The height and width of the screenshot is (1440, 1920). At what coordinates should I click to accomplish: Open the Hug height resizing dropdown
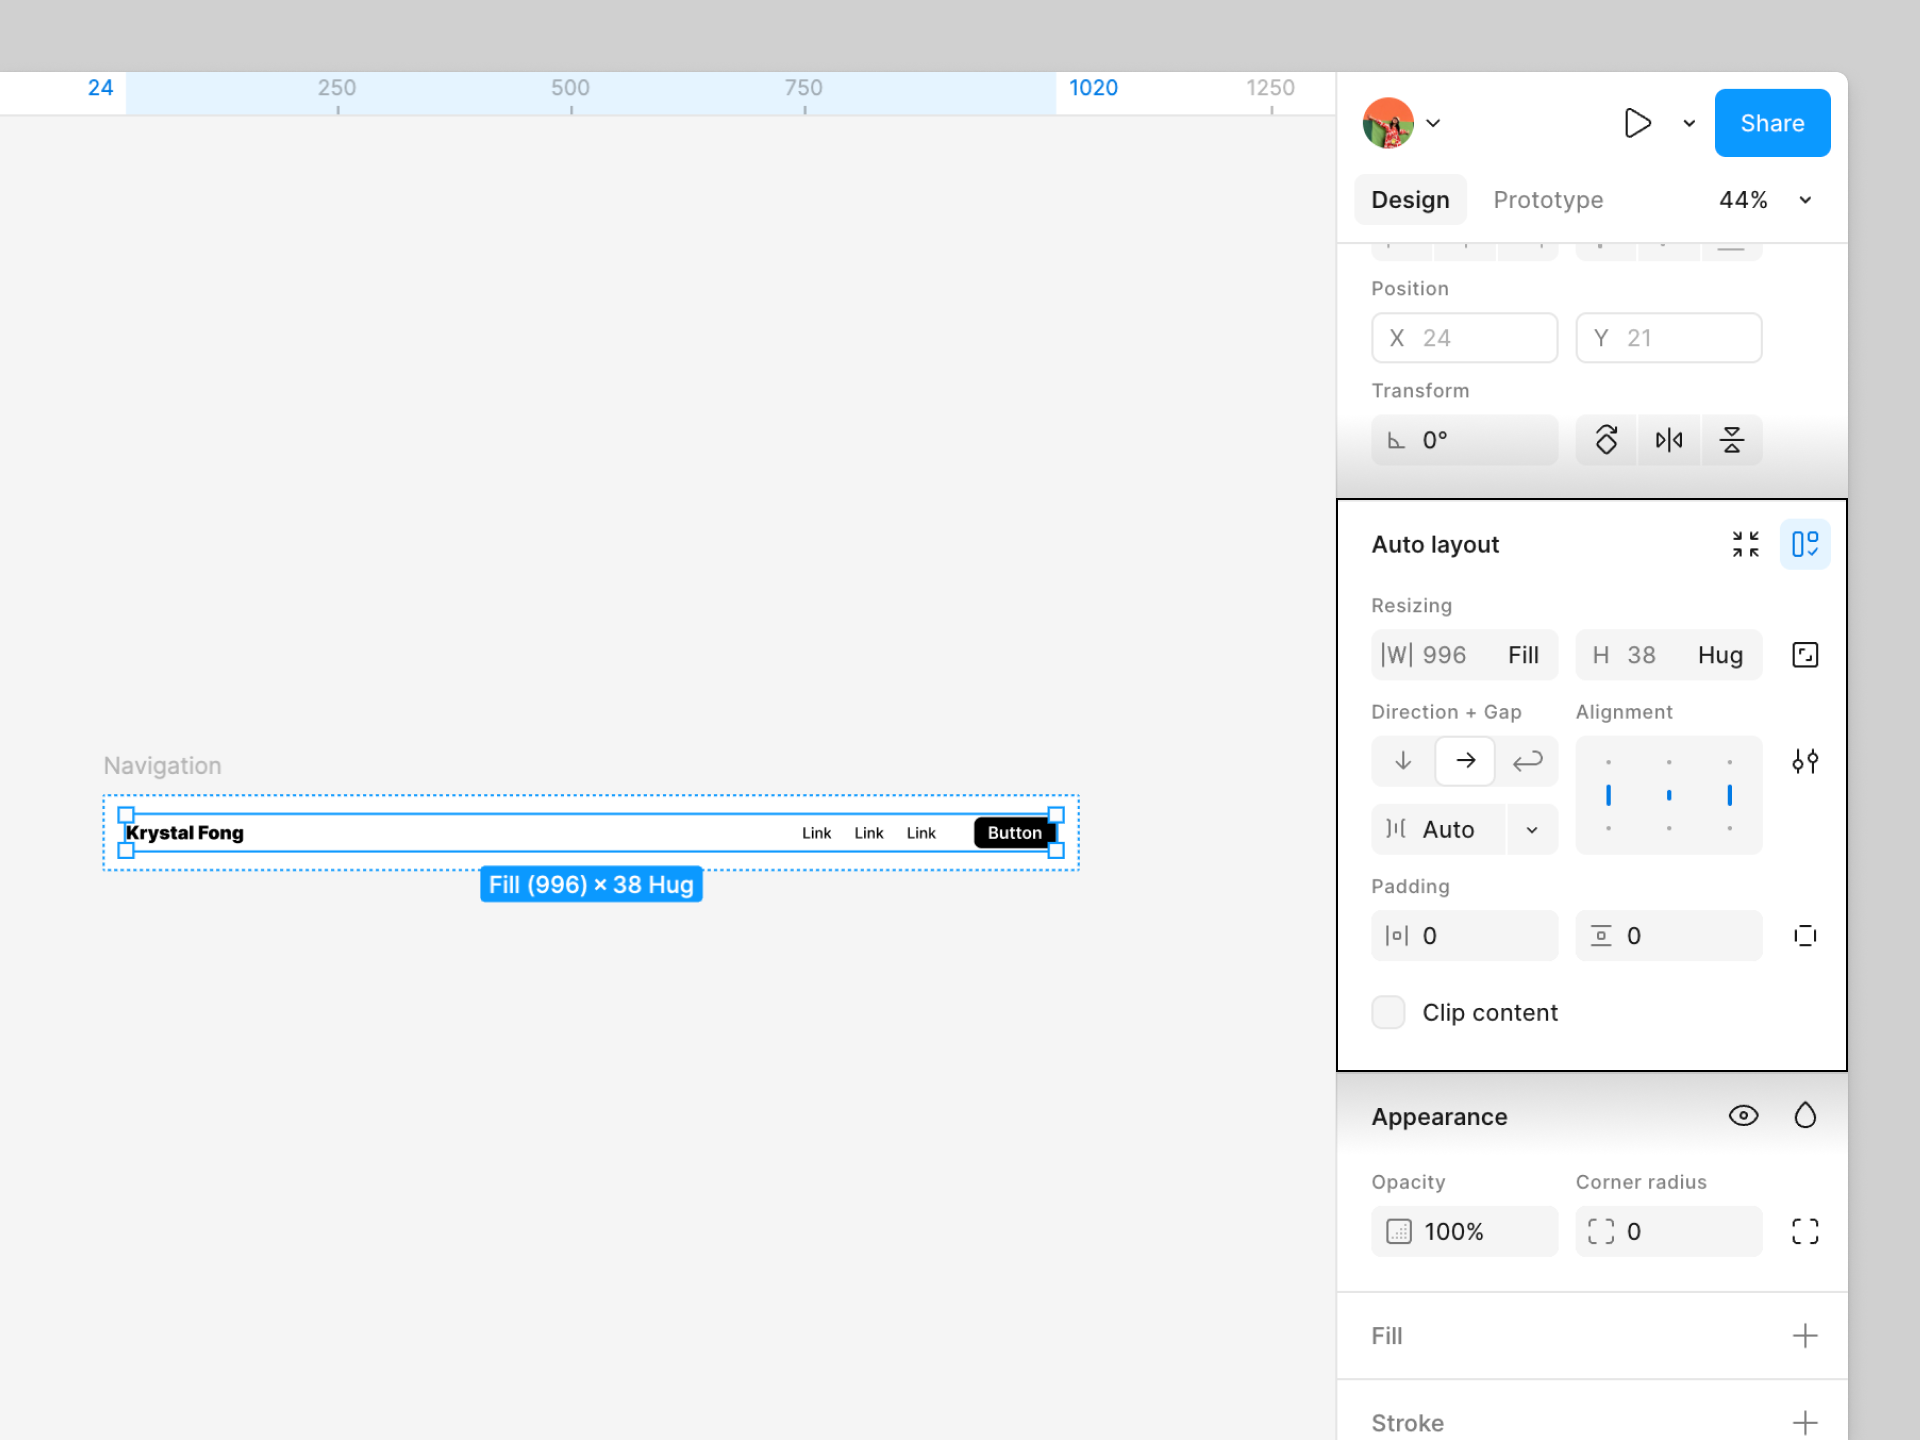(1720, 655)
